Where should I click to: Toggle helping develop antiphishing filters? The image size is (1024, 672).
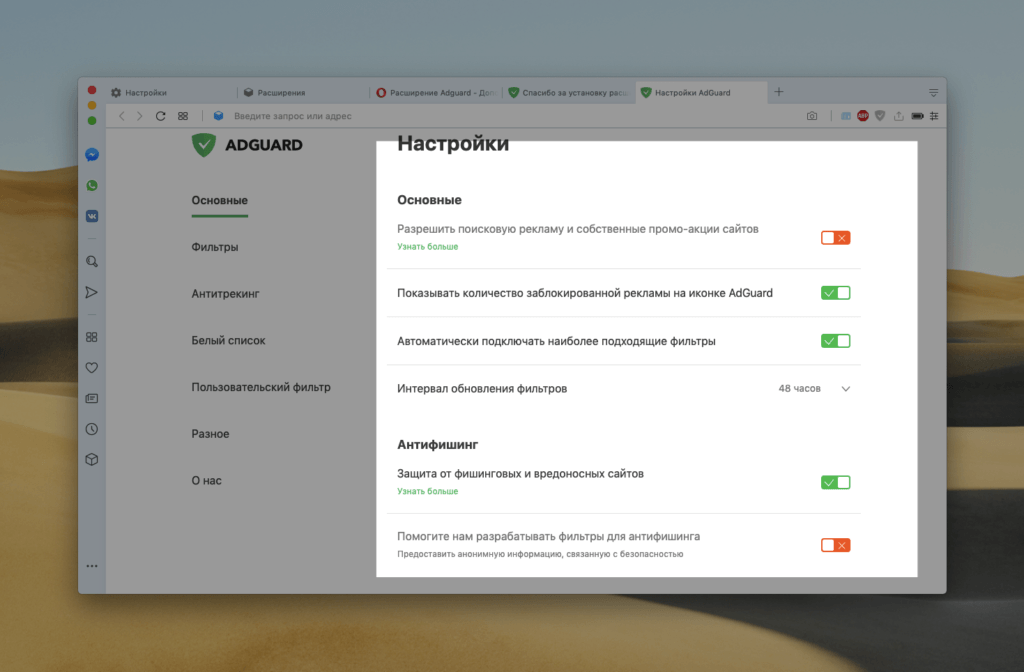(835, 545)
